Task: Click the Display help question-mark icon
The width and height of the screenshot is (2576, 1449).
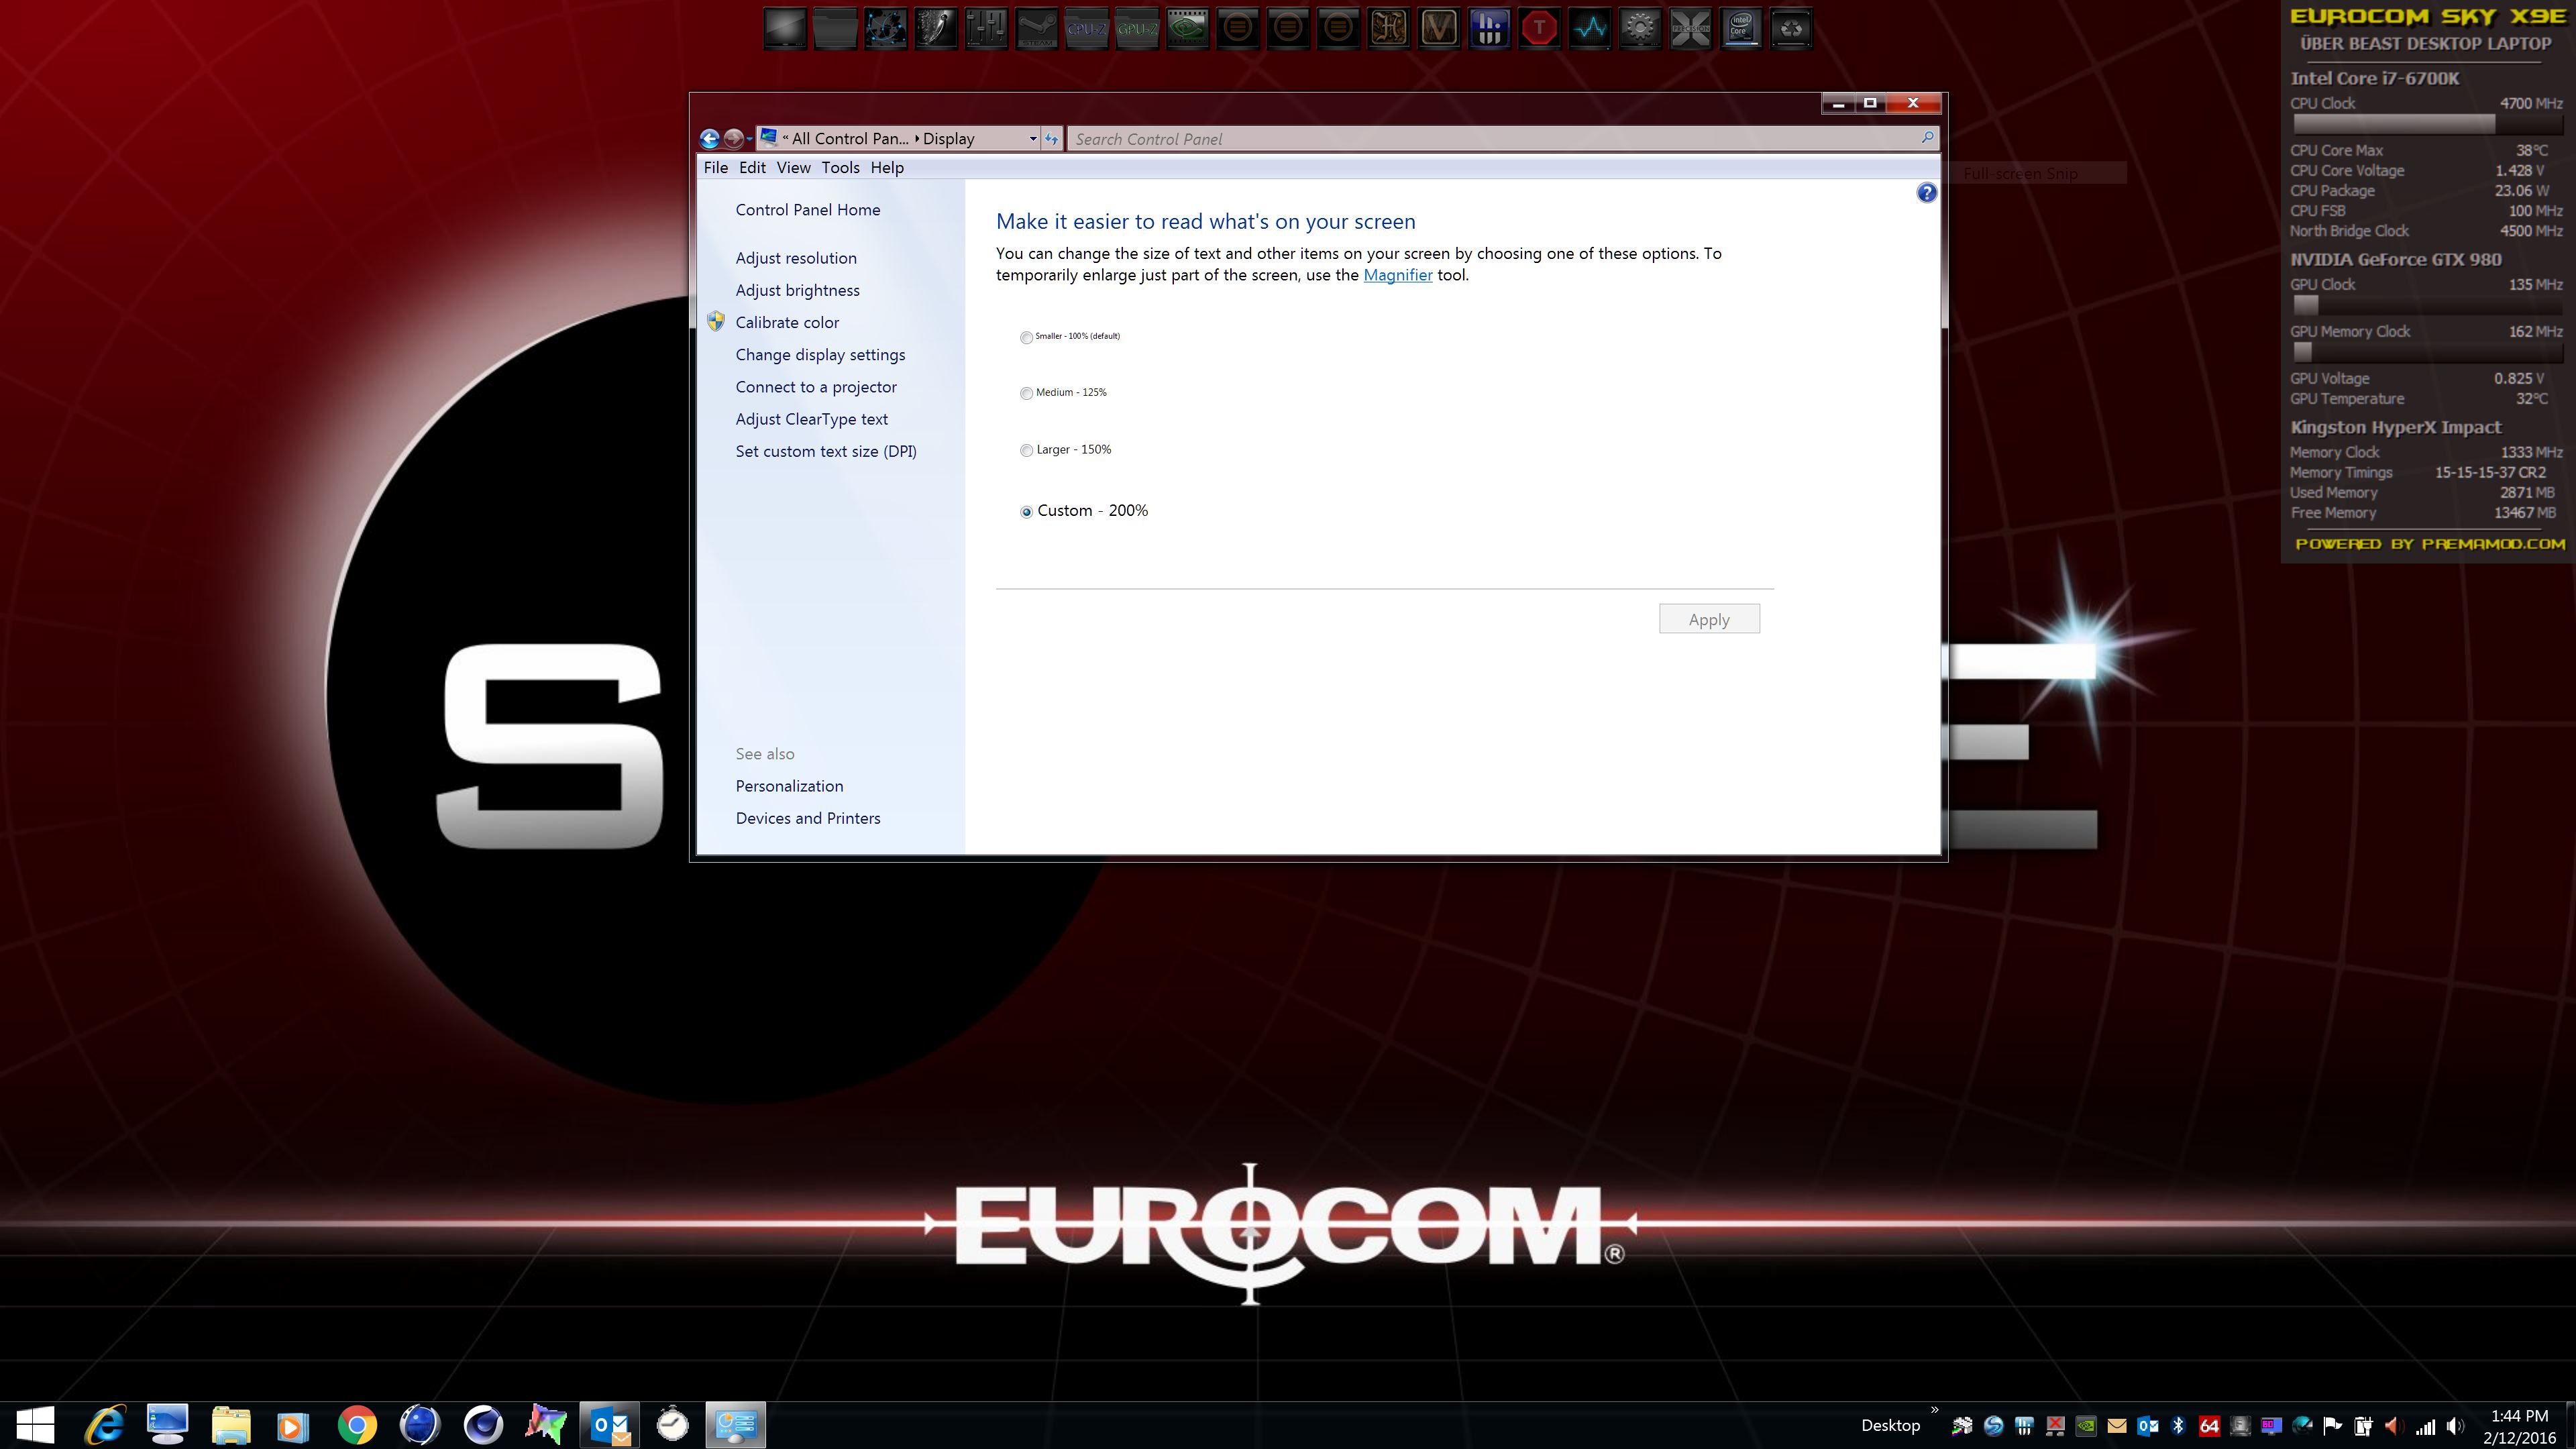Action: point(1926,193)
